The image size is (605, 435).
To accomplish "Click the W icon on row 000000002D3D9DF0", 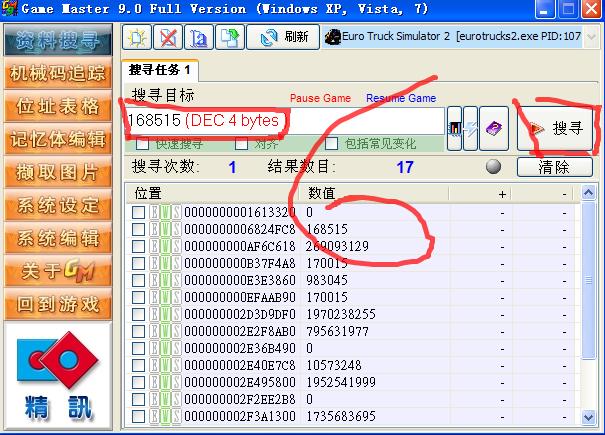I will click(x=166, y=314).
